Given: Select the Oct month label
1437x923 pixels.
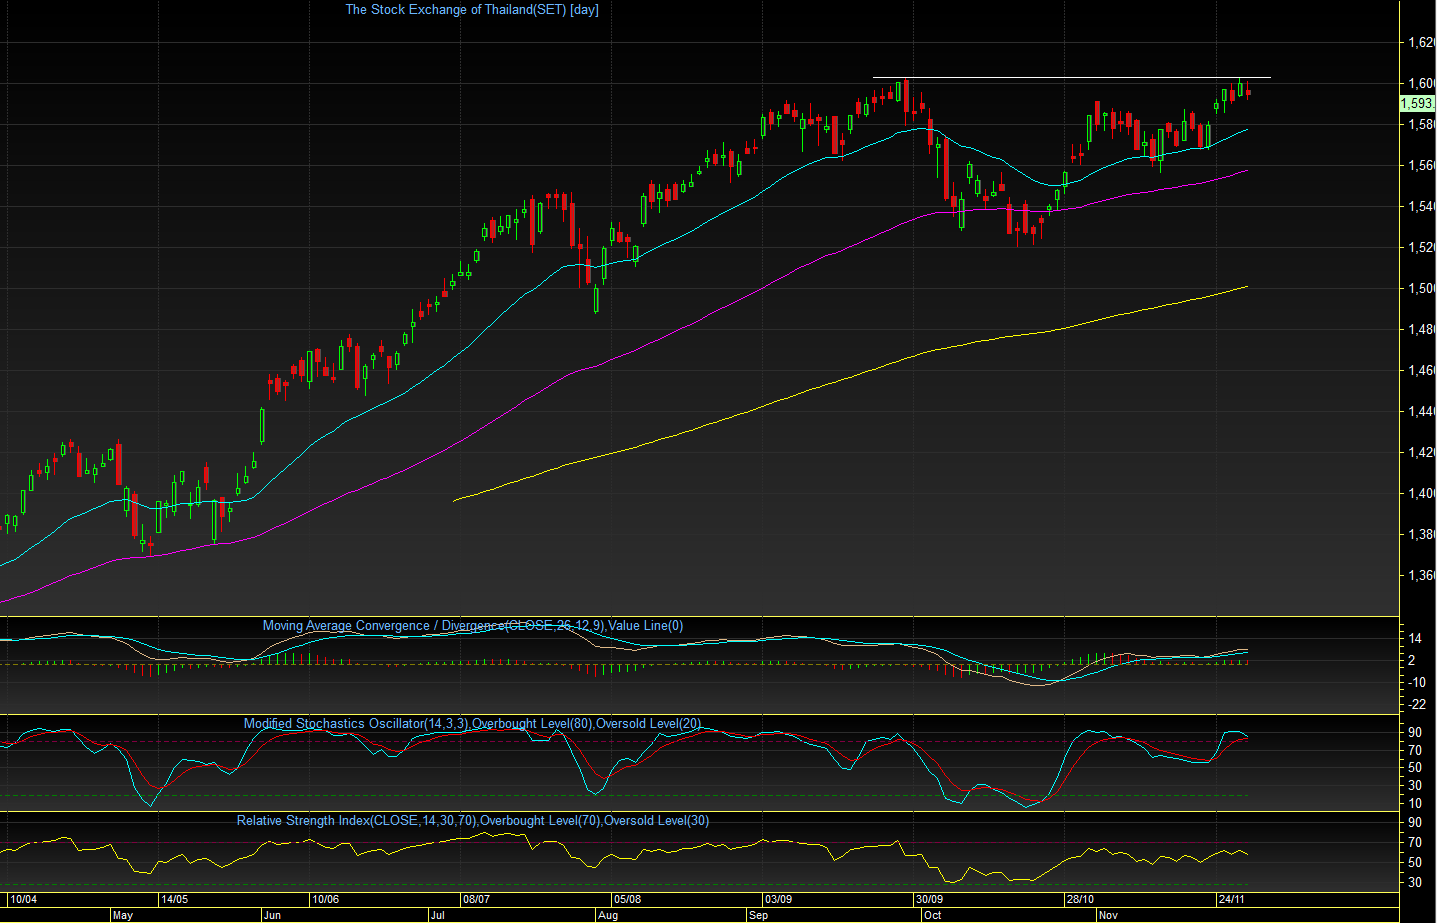Looking at the screenshot, I should pyautogui.click(x=932, y=915).
